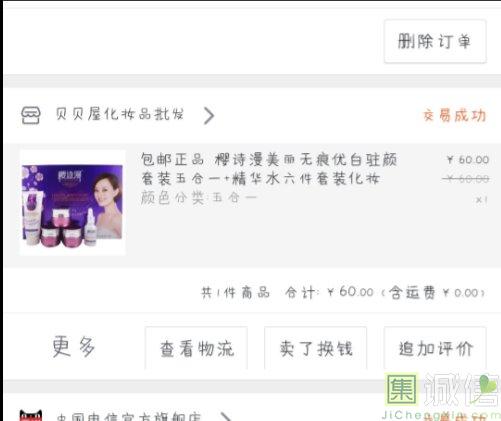Open the 贝贝屋化妆品批发 shop name link
This screenshot has width=501, height=421.
[120, 114]
